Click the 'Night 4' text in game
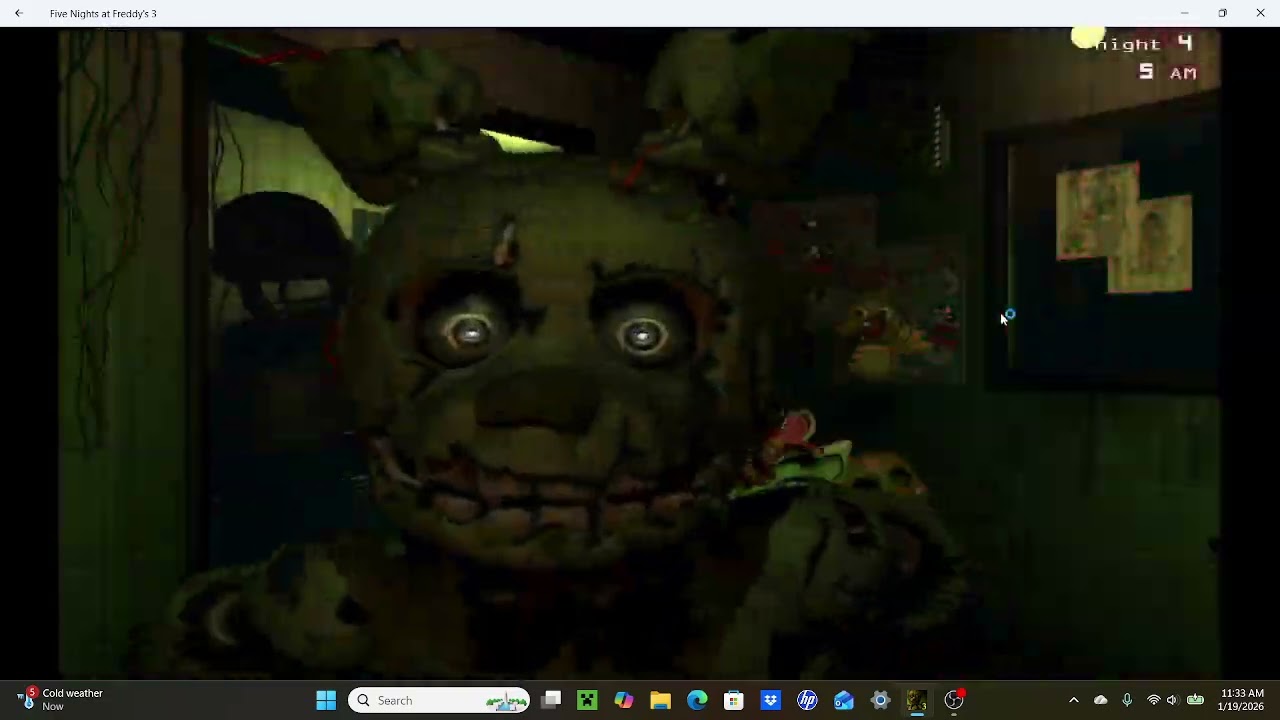Image resolution: width=1280 pixels, height=720 pixels. tap(1142, 44)
